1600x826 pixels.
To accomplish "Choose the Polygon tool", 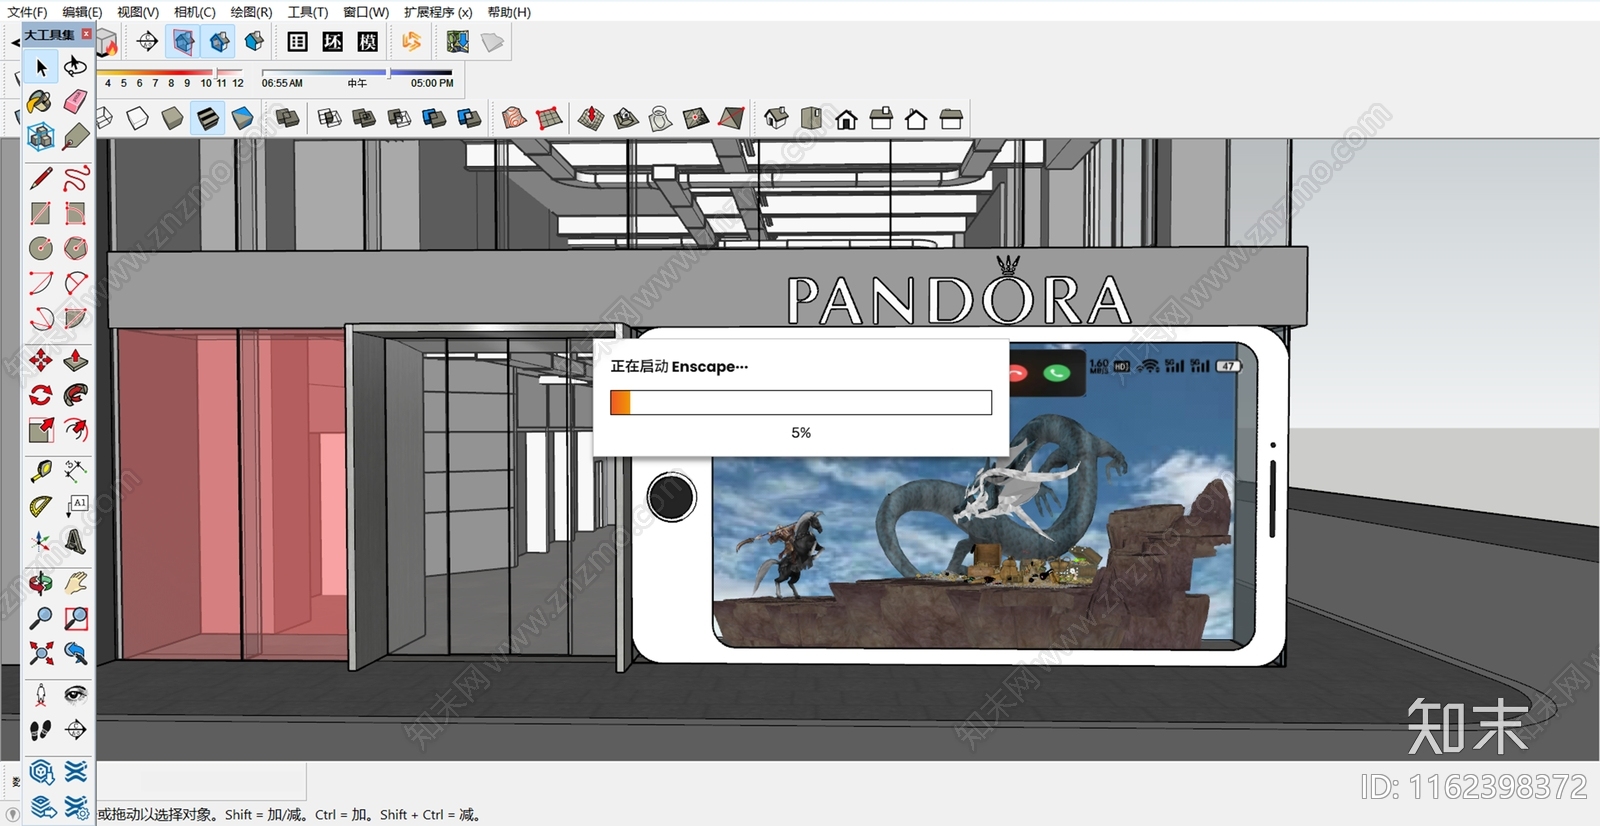I will coord(76,248).
